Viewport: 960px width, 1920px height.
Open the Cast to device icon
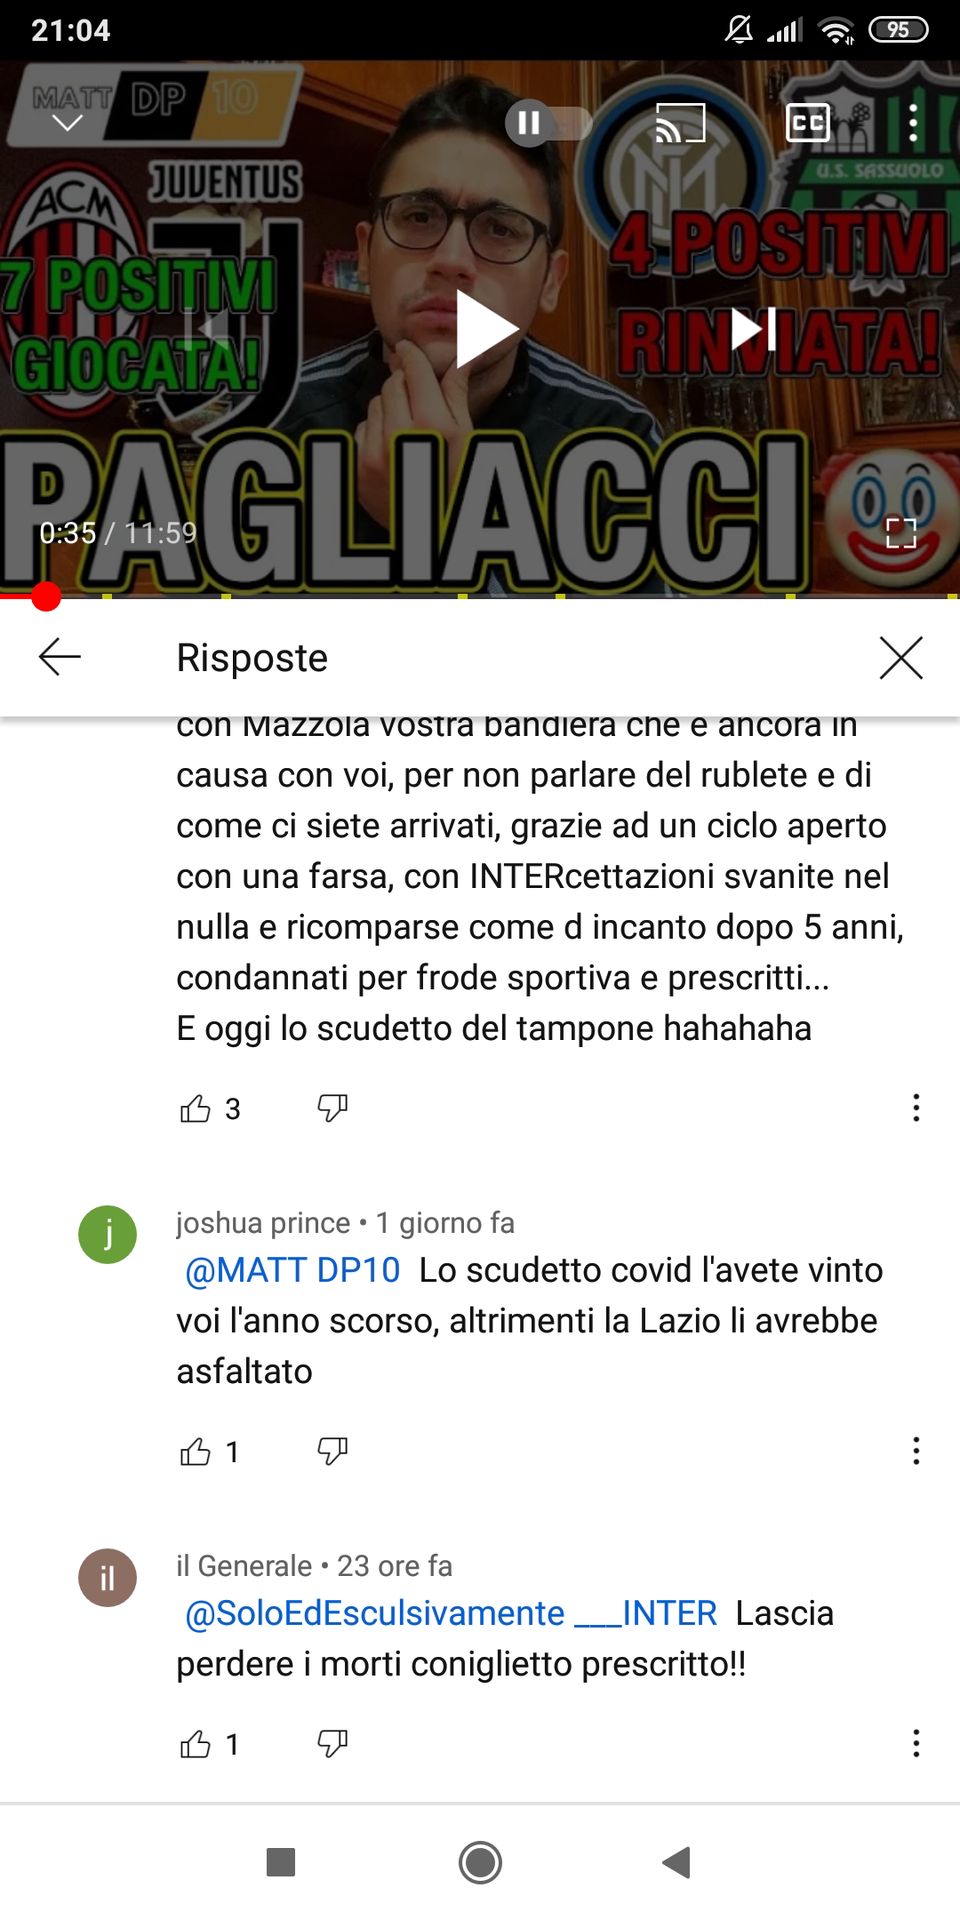680,123
